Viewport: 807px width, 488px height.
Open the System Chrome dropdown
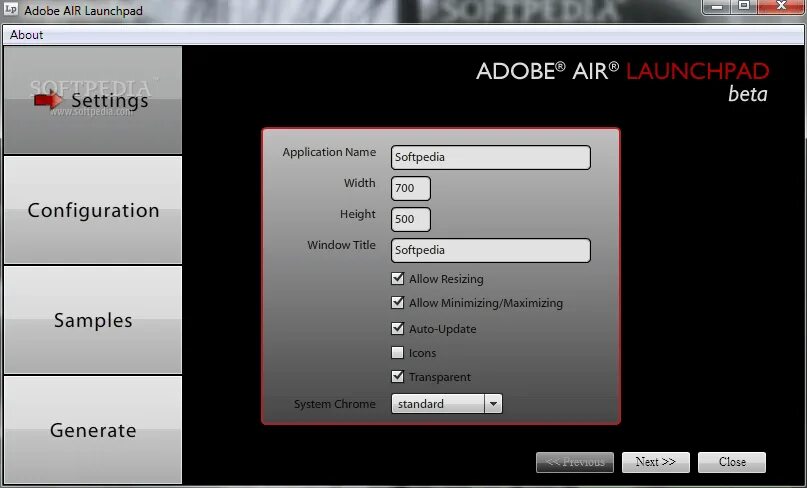pyautogui.click(x=447, y=404)
